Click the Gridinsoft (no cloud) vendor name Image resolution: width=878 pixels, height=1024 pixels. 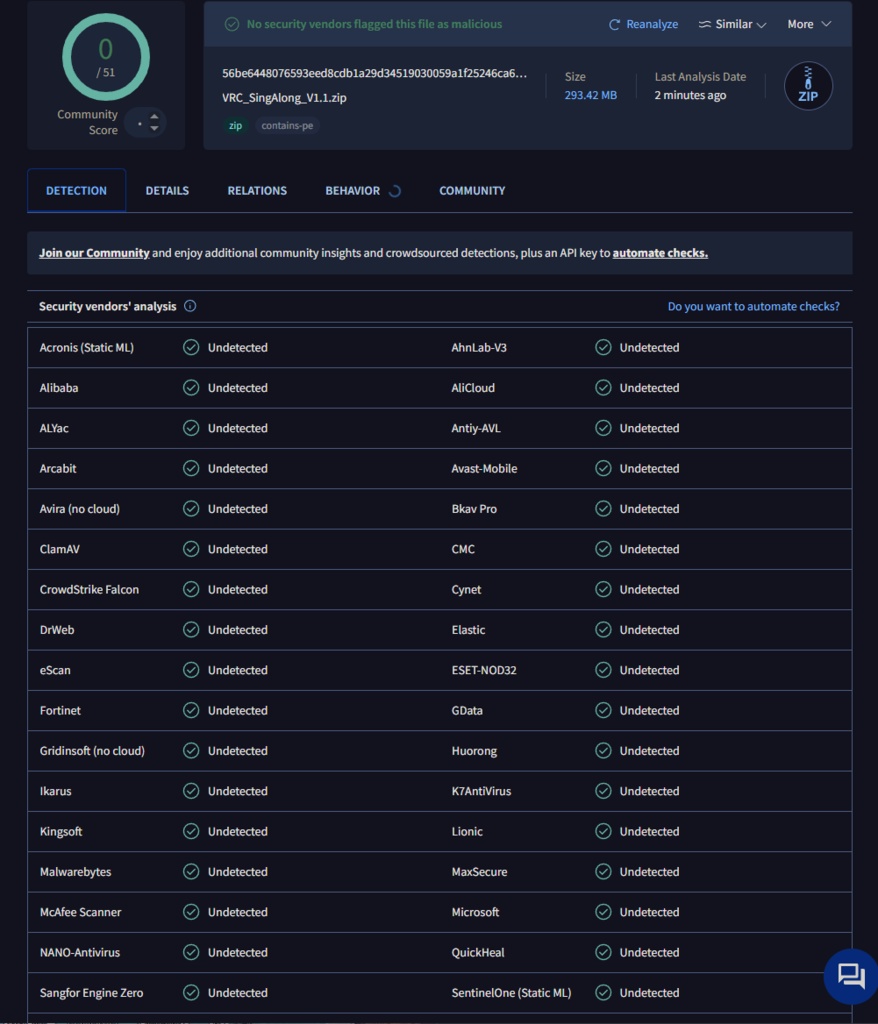(x=92, y=751)
